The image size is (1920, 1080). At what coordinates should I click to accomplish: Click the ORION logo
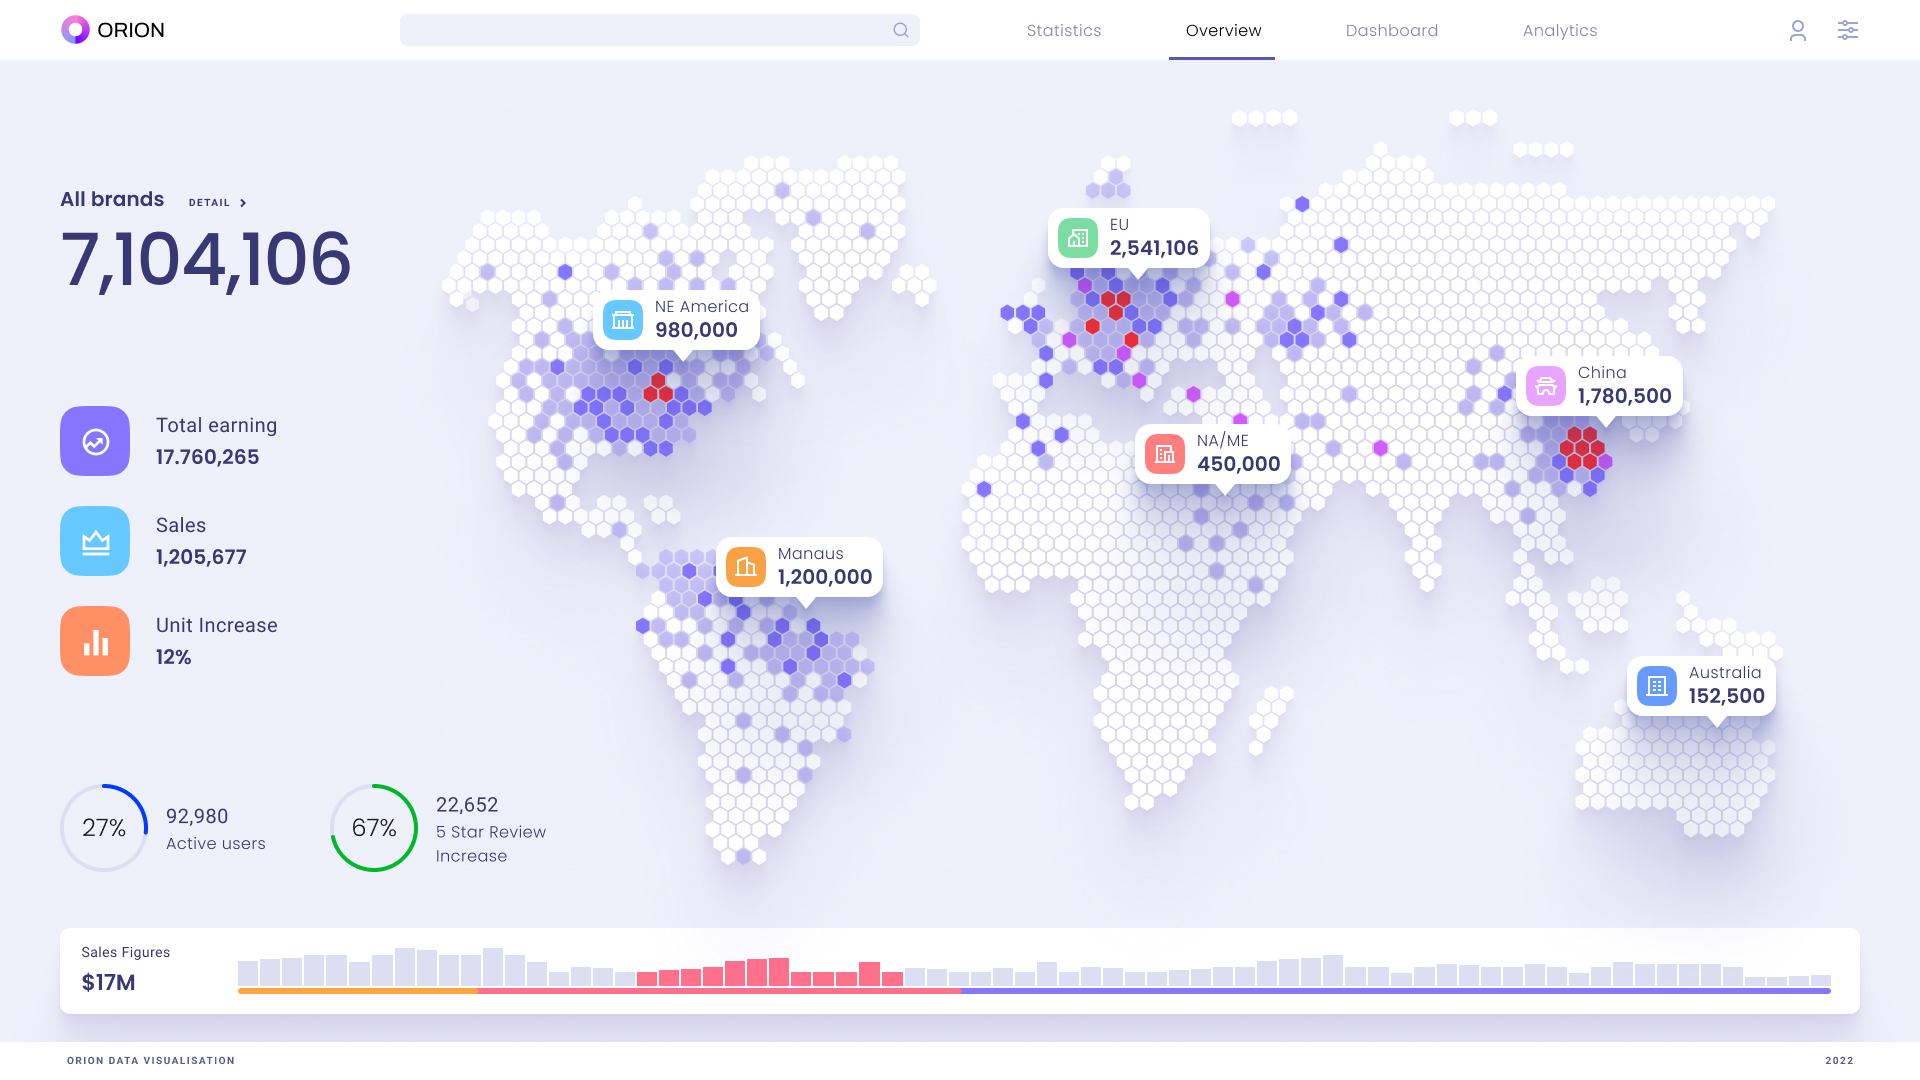112,30
